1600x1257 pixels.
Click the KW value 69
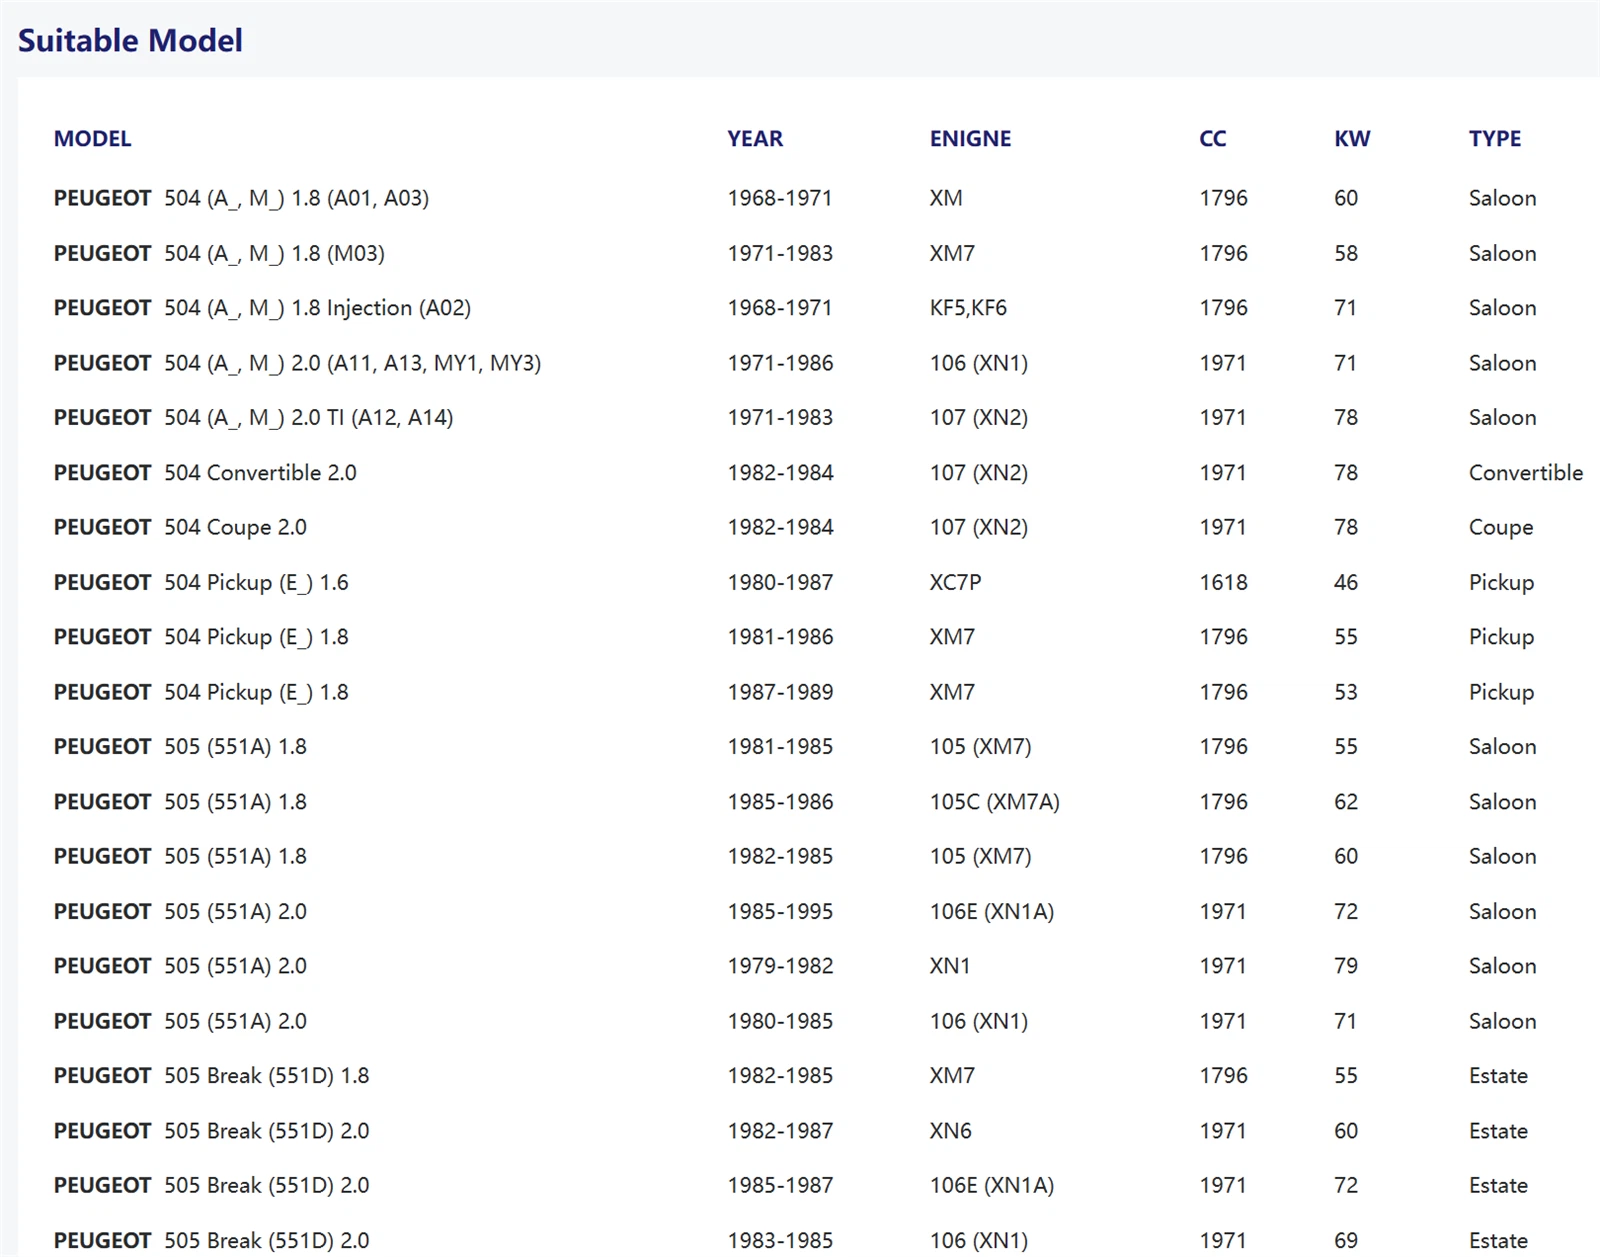[1346, 1240]
